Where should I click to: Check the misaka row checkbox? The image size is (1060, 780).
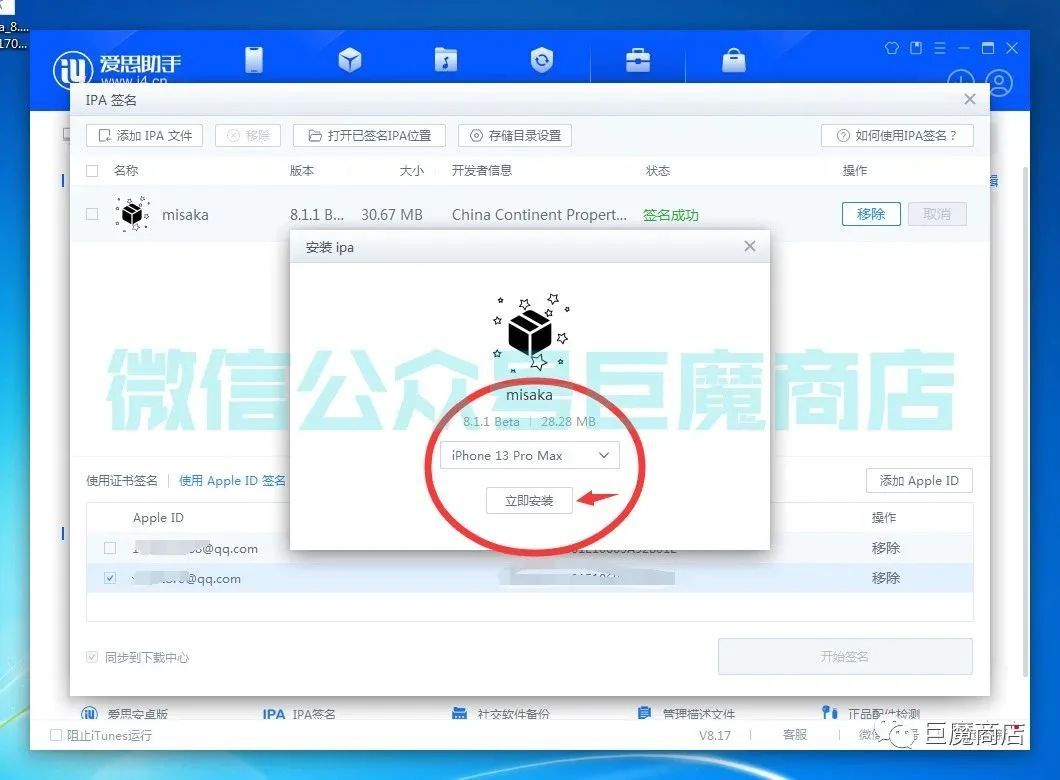pyautogui.click(x=93, y=214)
